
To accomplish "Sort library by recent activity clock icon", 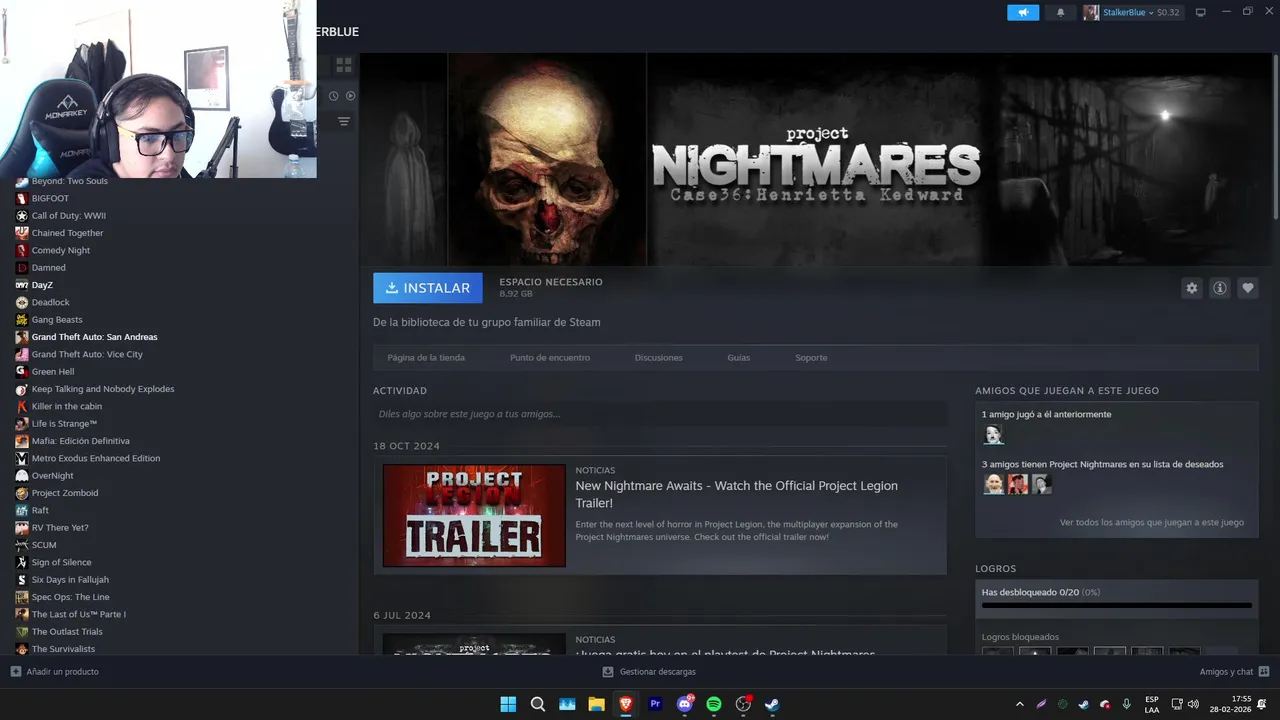I will [x=334, y=96].
